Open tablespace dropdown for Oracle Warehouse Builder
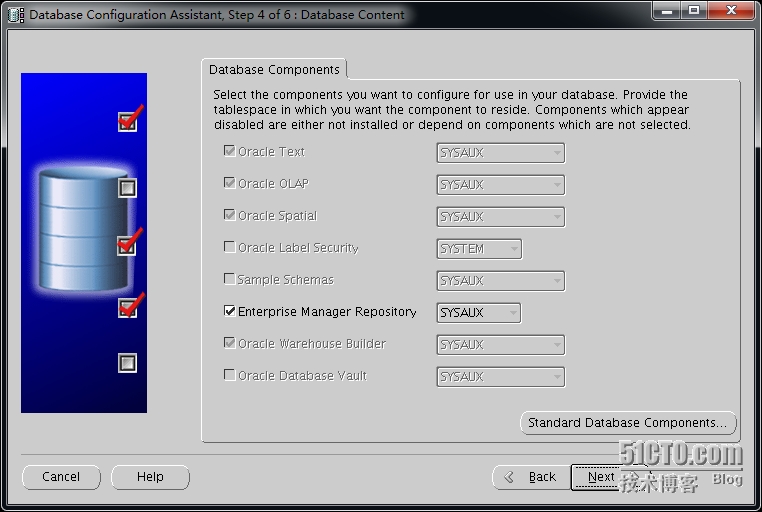Image resolution: width=762 pixels, height=512 pixels. pos(501,345)
